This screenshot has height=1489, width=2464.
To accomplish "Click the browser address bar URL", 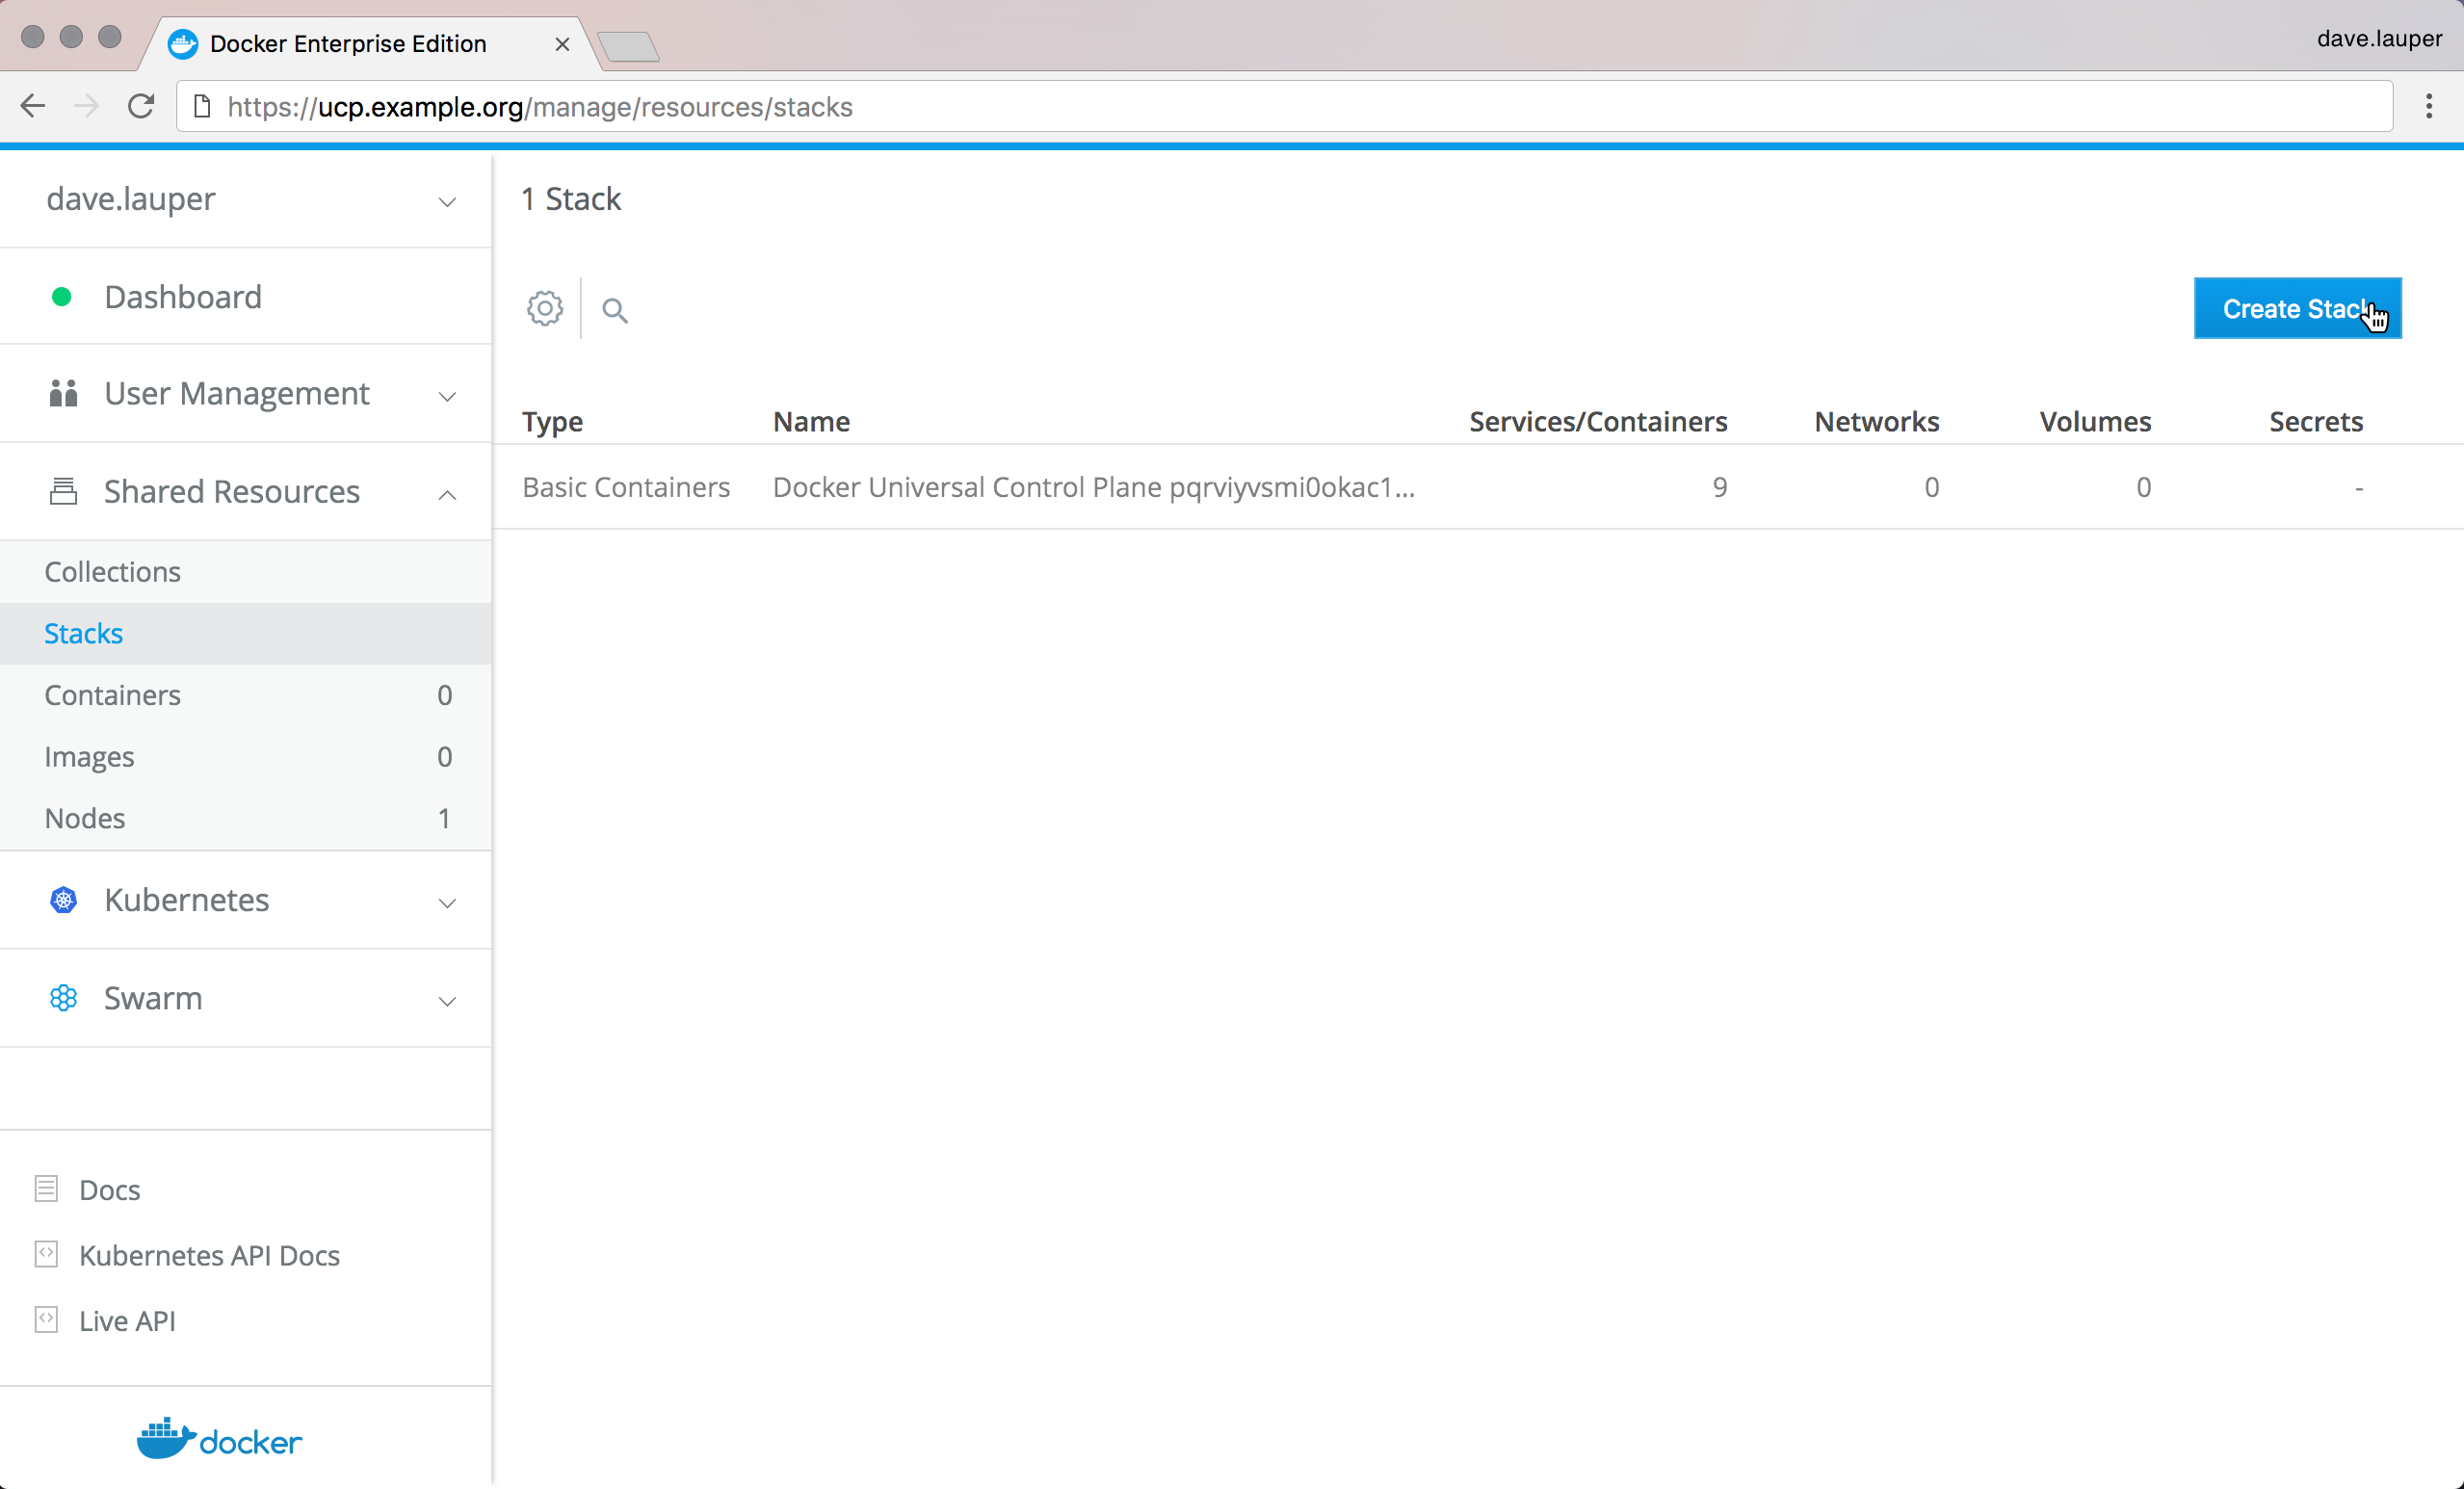I will [540, 107].
